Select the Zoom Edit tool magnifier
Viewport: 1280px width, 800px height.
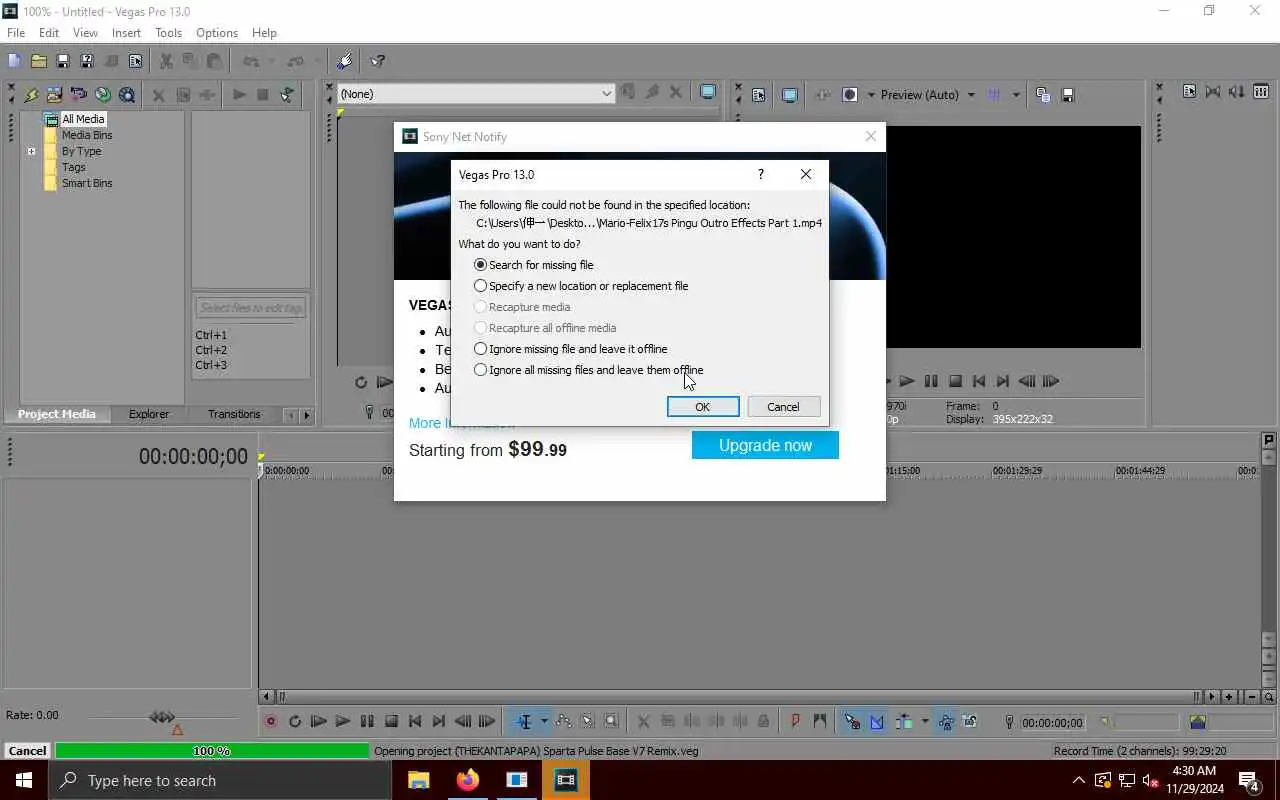pyautogui.click(x=612, y=721)
